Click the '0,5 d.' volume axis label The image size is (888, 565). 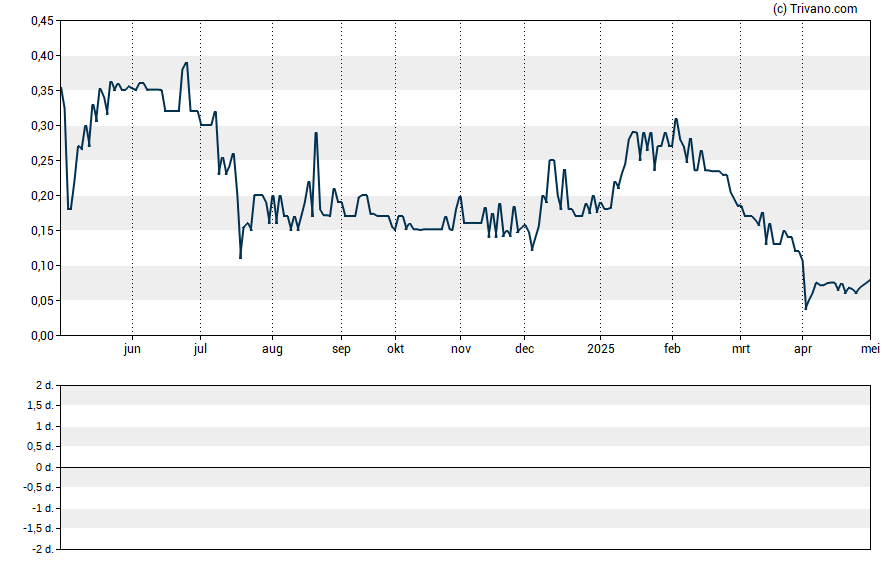coord(41,447)
